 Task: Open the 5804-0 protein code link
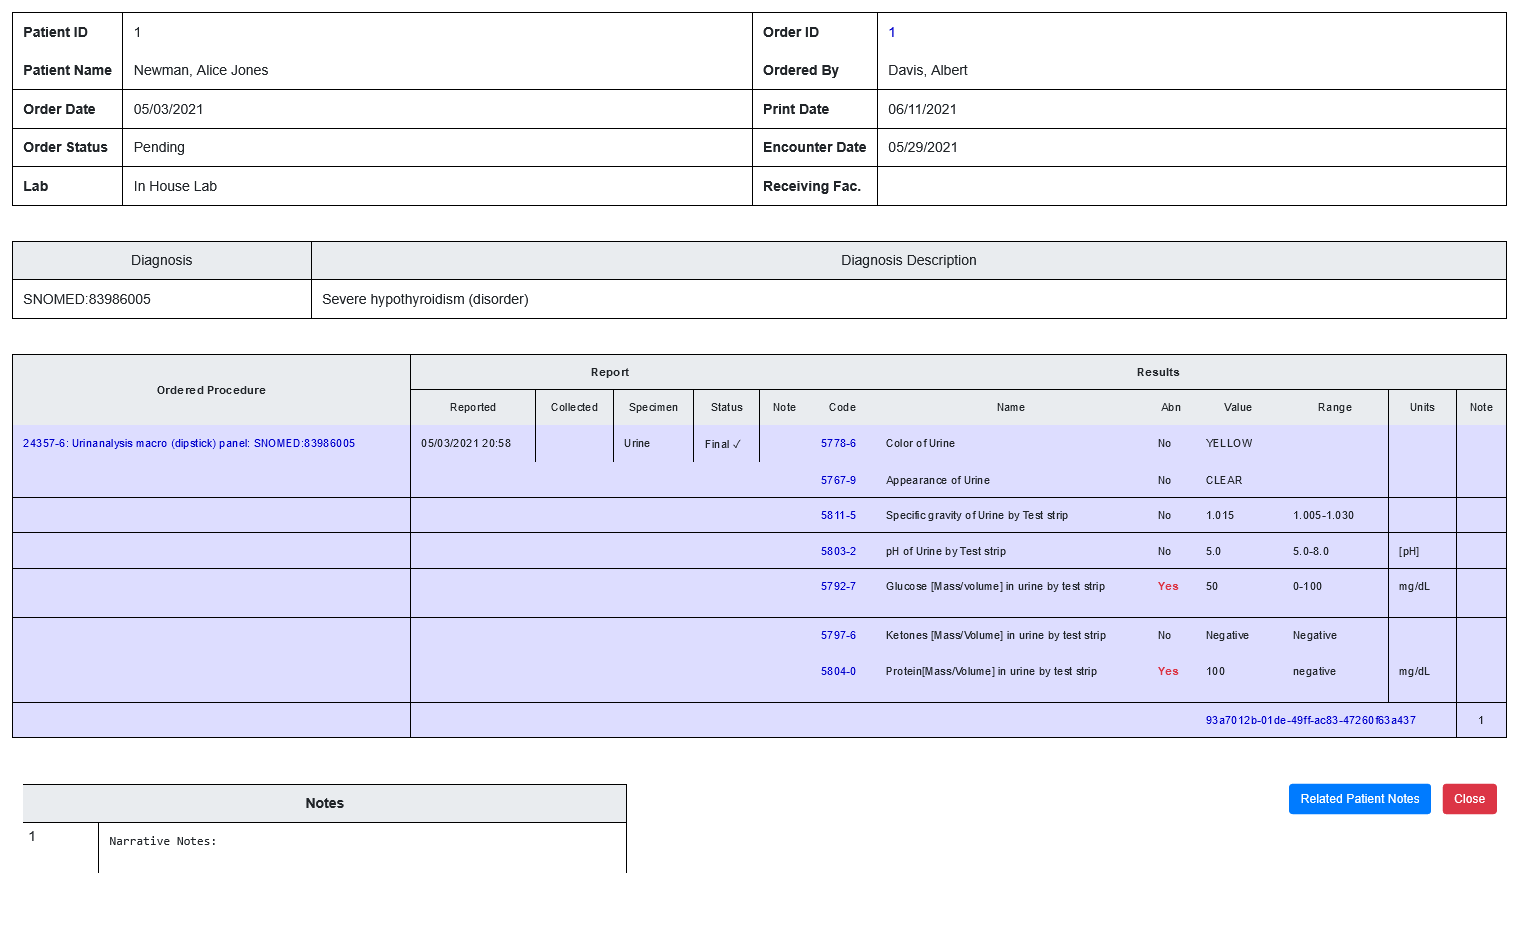[x=838, y=671]
